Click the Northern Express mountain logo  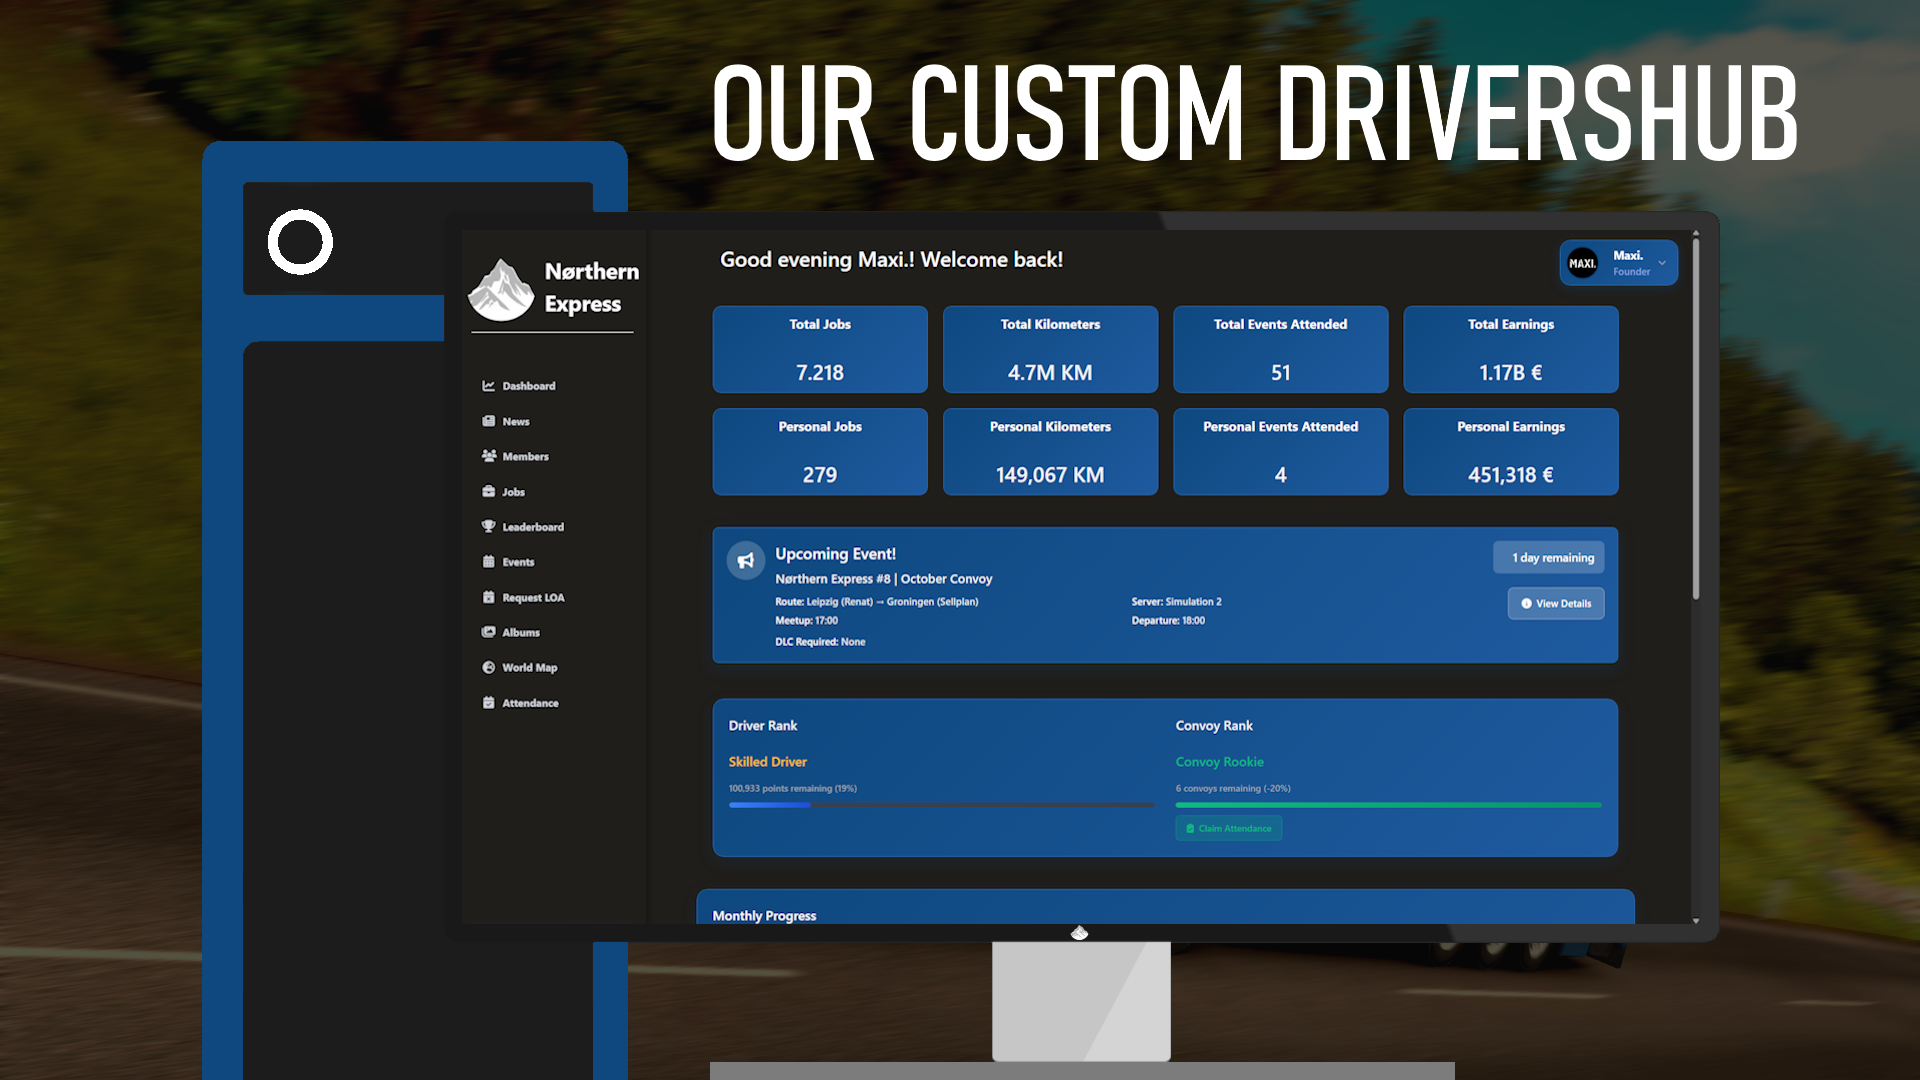tap(501, 290)
